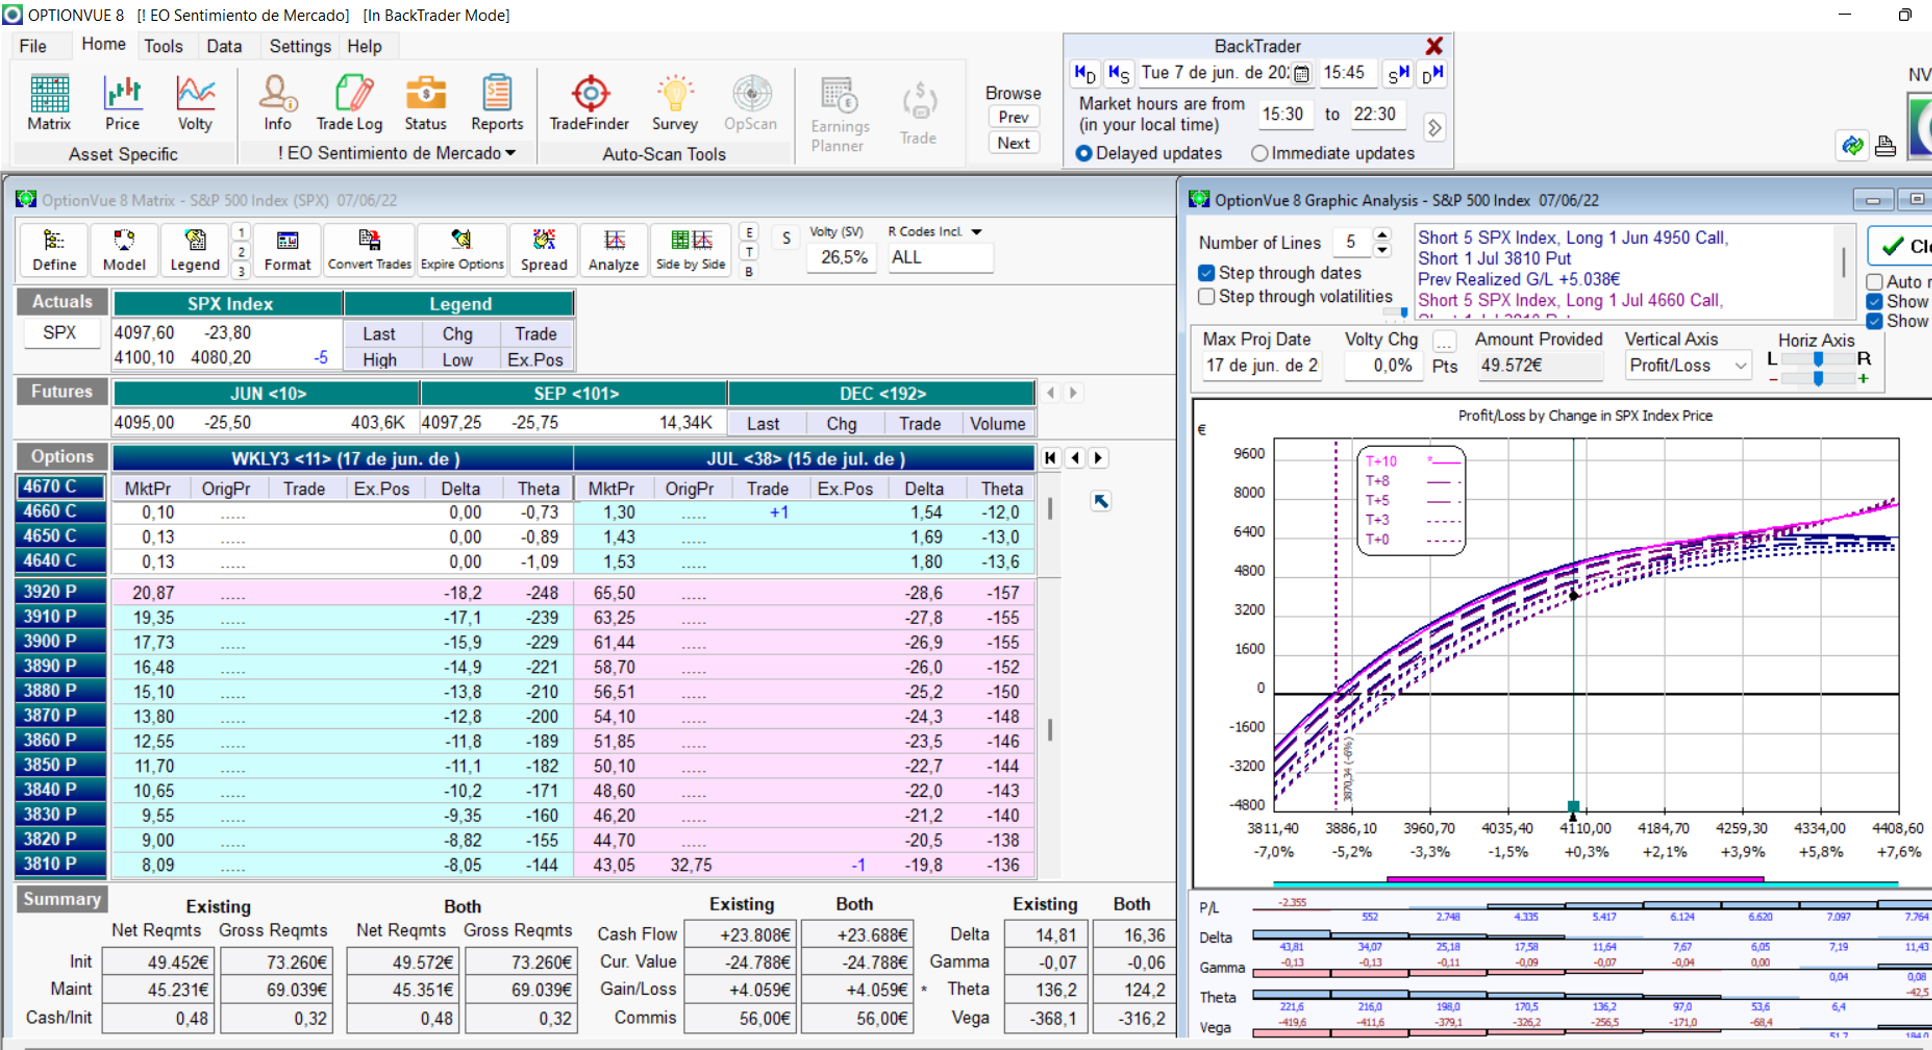Toggle Side by Side view
Screen dimensions: 1932x1050
pos(690,250)
